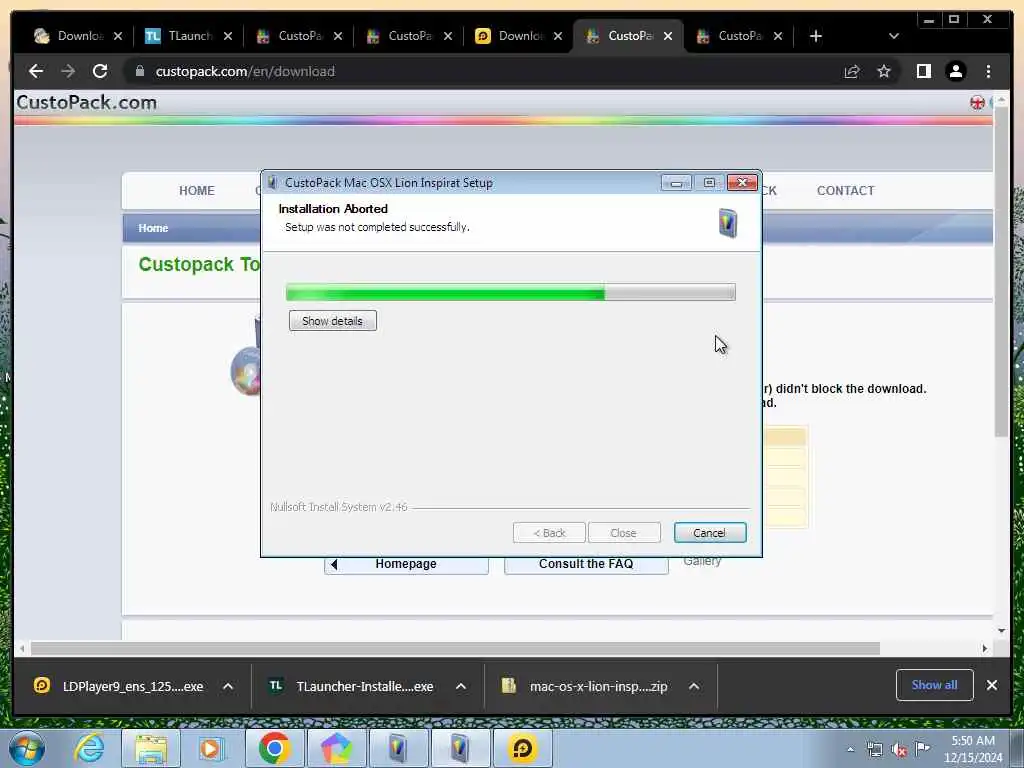Open the CONTACT menu item
Image resolution: width=1024 pixels, height=768 pixels.
pyautogui.click(x=845, y=191)
